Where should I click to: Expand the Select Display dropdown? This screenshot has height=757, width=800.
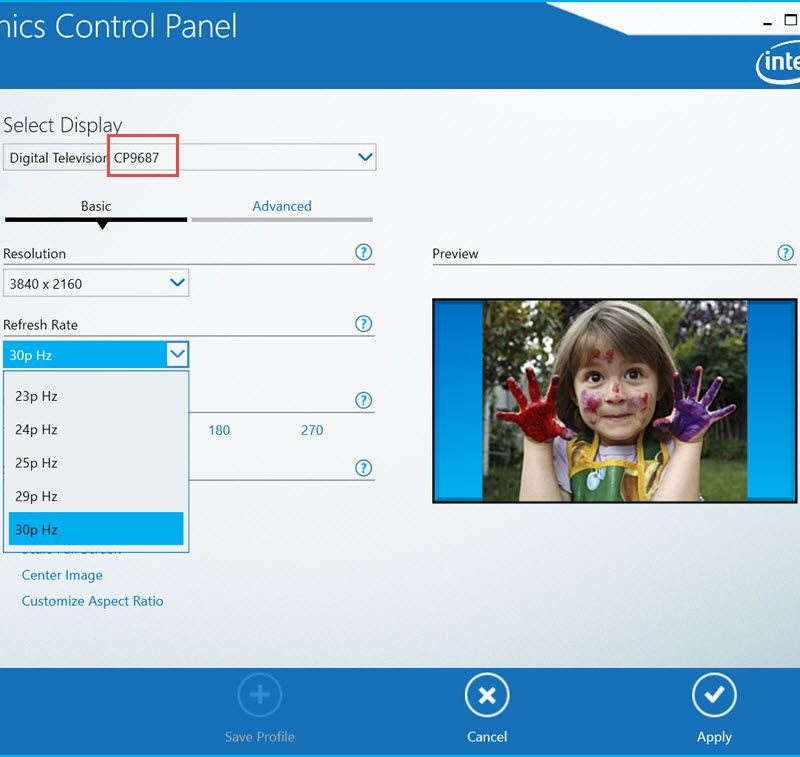click(x=365, y=157)
